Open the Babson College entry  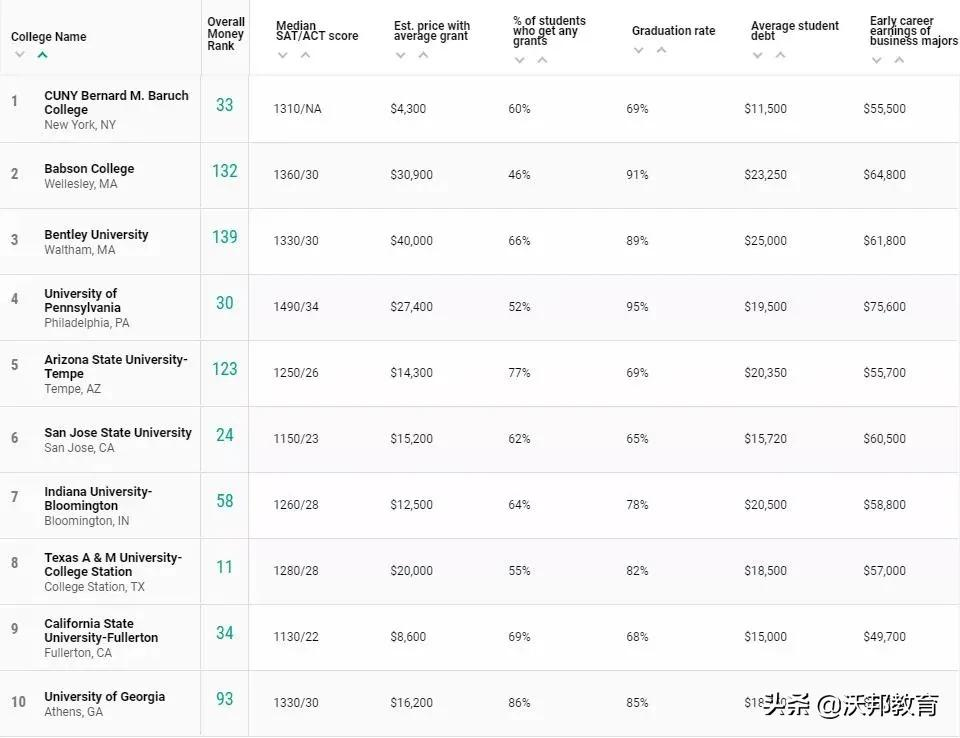pos(89,168)
